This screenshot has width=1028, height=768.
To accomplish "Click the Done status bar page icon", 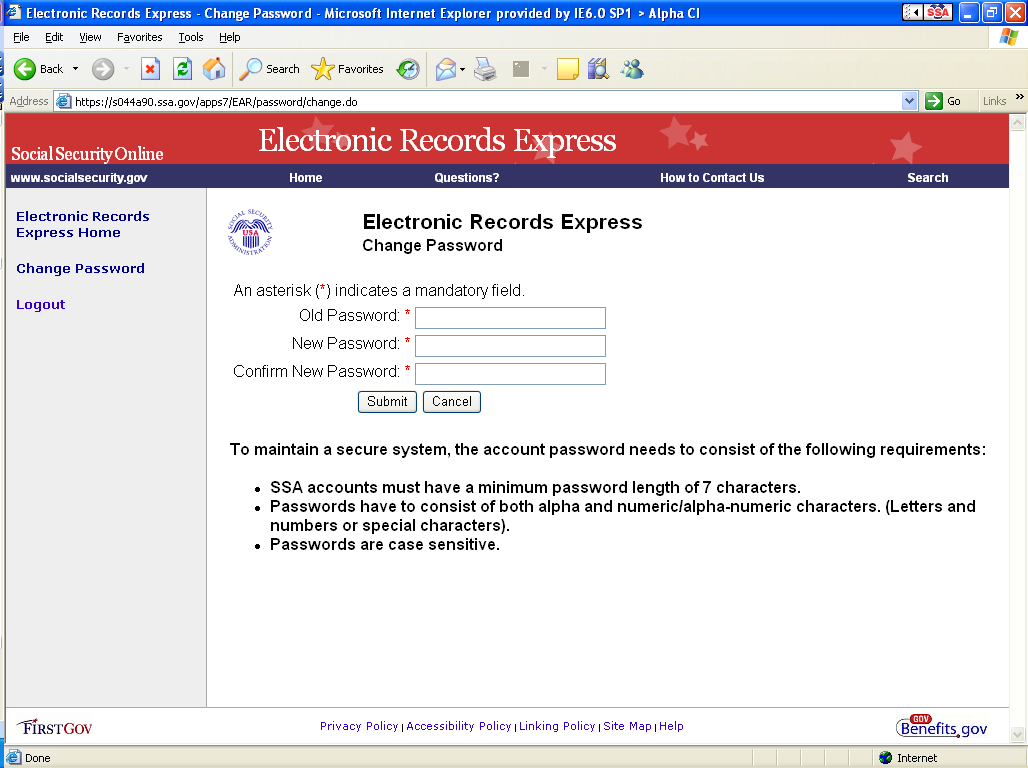I will tap(14, 758).
